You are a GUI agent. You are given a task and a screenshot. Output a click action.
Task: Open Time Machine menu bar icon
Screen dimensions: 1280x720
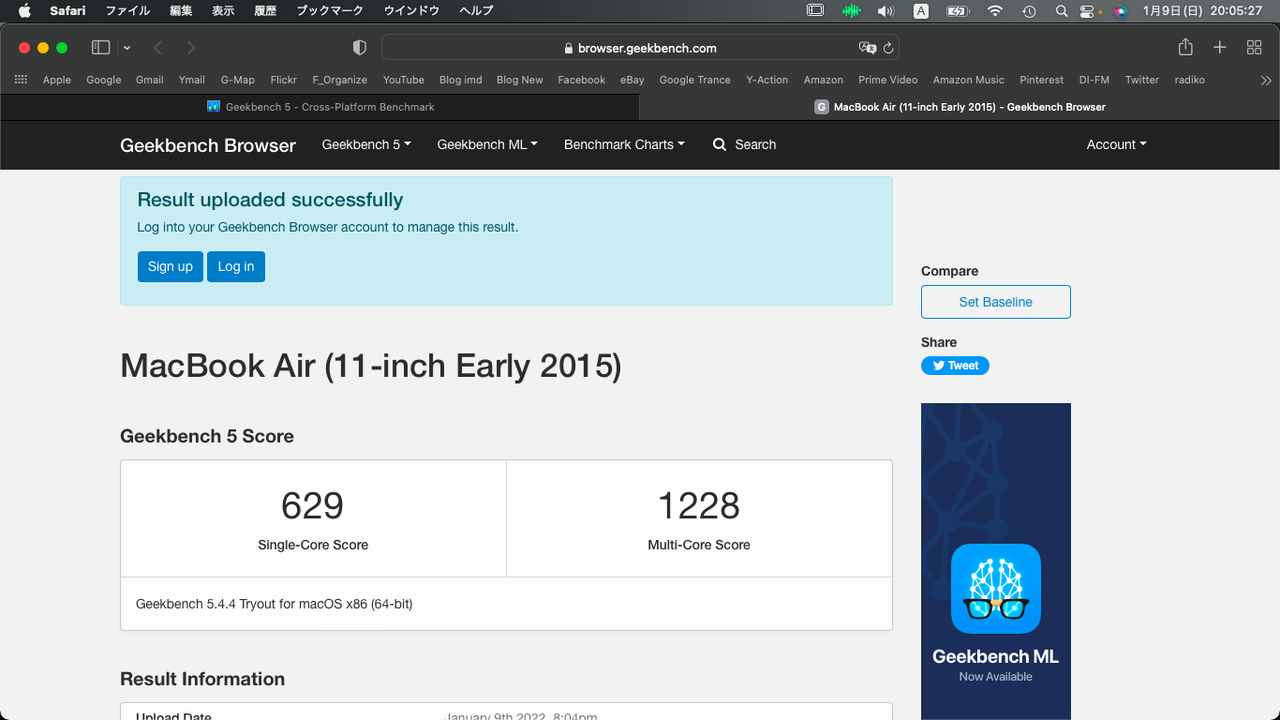pyautogui.click(x=1029, y=11)
